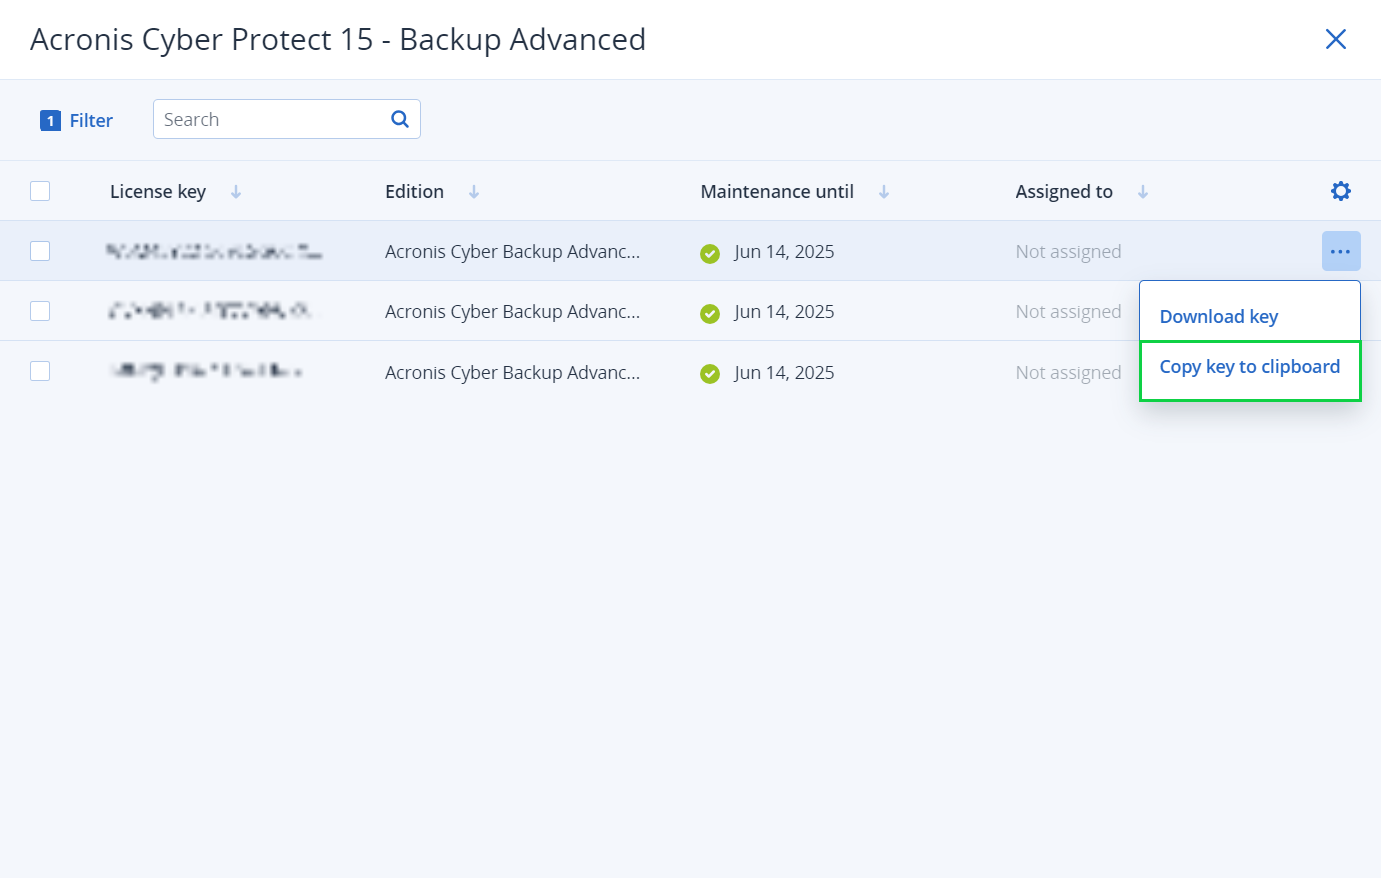
Task: Click the green maintenance status icon on third row
Action: (x=710, y=374)
